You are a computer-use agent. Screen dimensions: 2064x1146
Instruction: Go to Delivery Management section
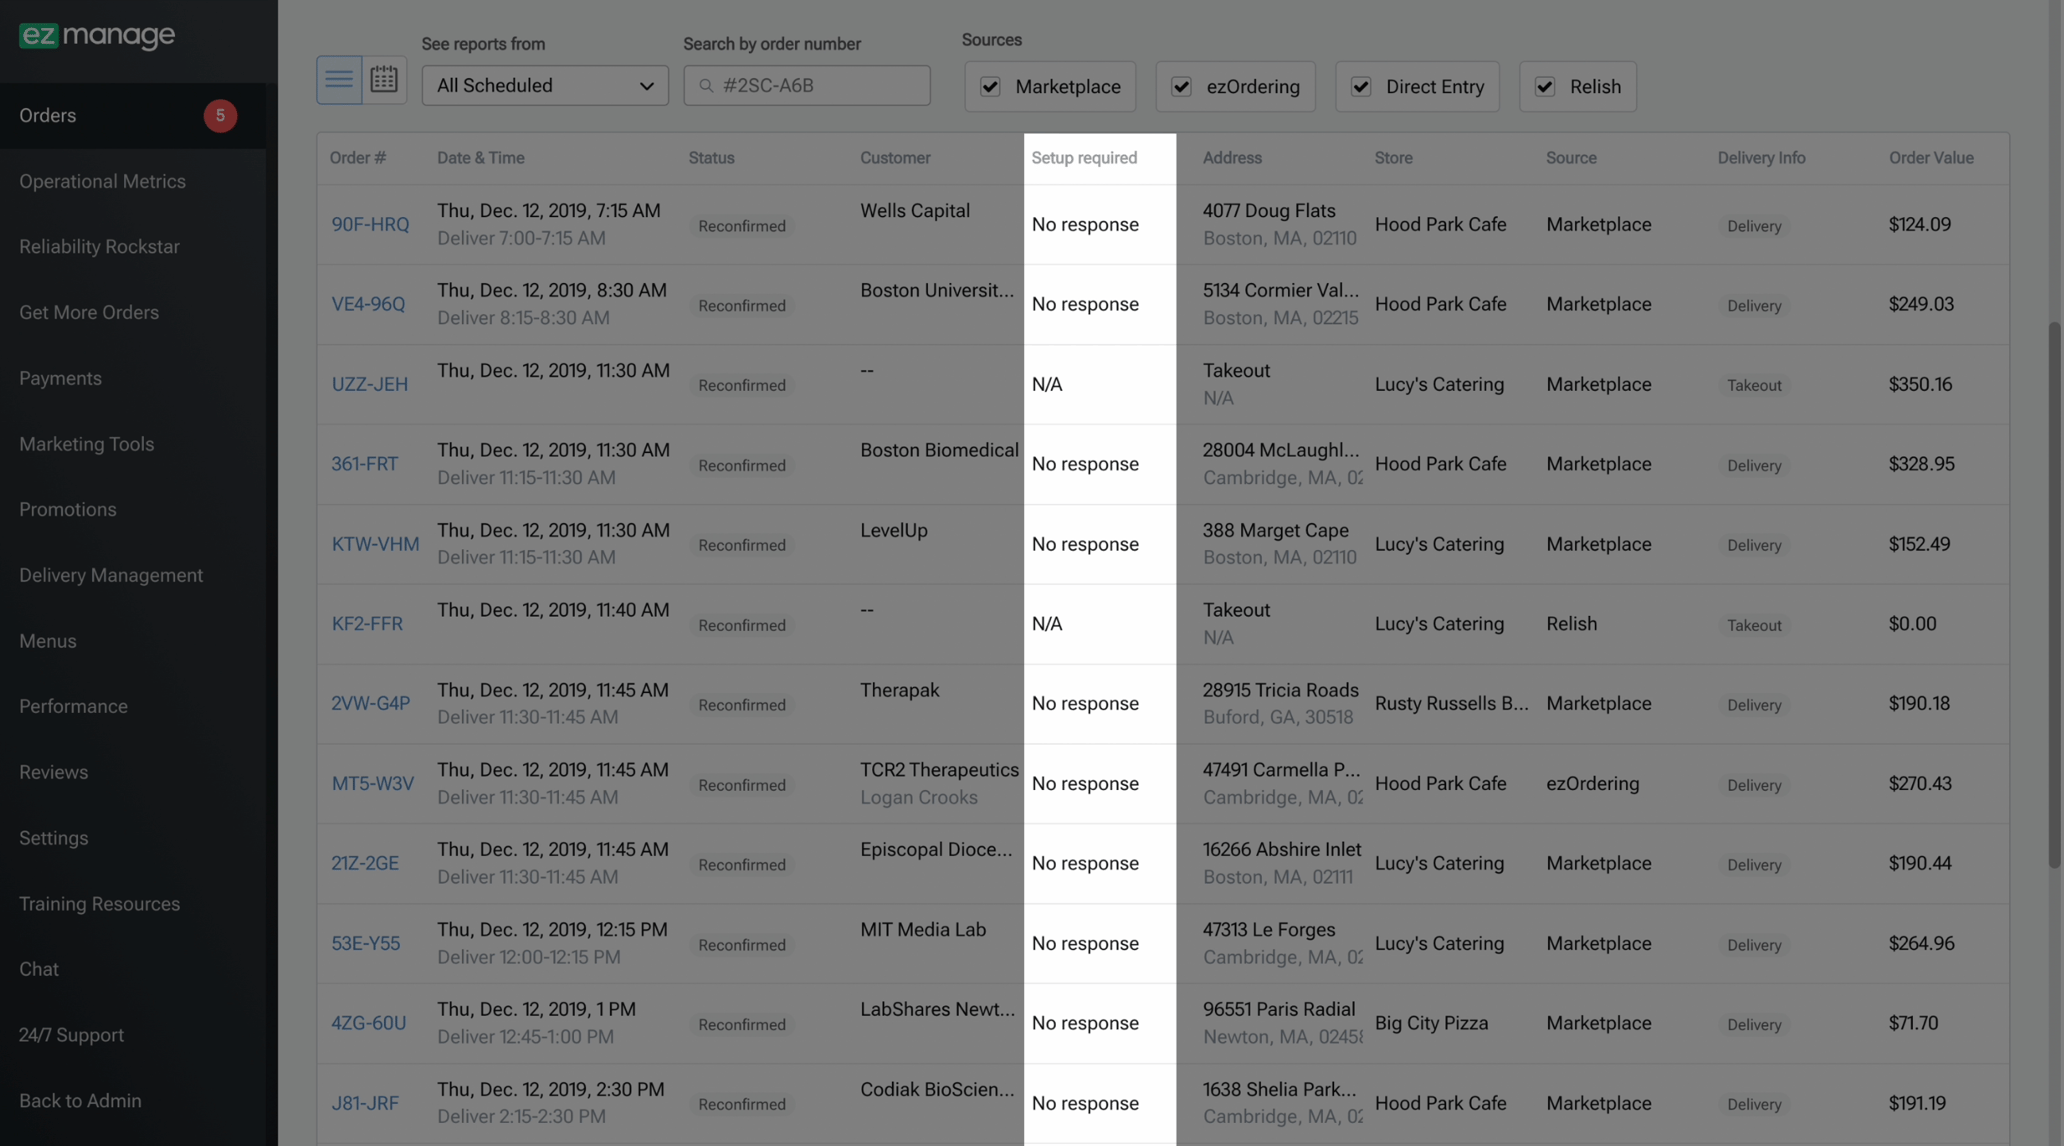pos(111,576)
